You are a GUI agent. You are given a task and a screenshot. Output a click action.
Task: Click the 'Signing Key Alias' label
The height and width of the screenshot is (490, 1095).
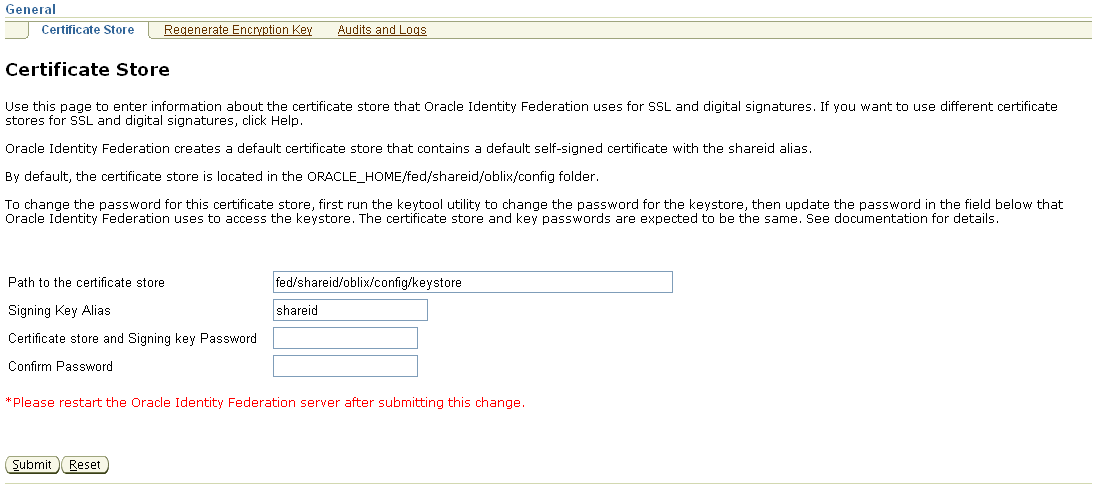click(x=59, y=311)
